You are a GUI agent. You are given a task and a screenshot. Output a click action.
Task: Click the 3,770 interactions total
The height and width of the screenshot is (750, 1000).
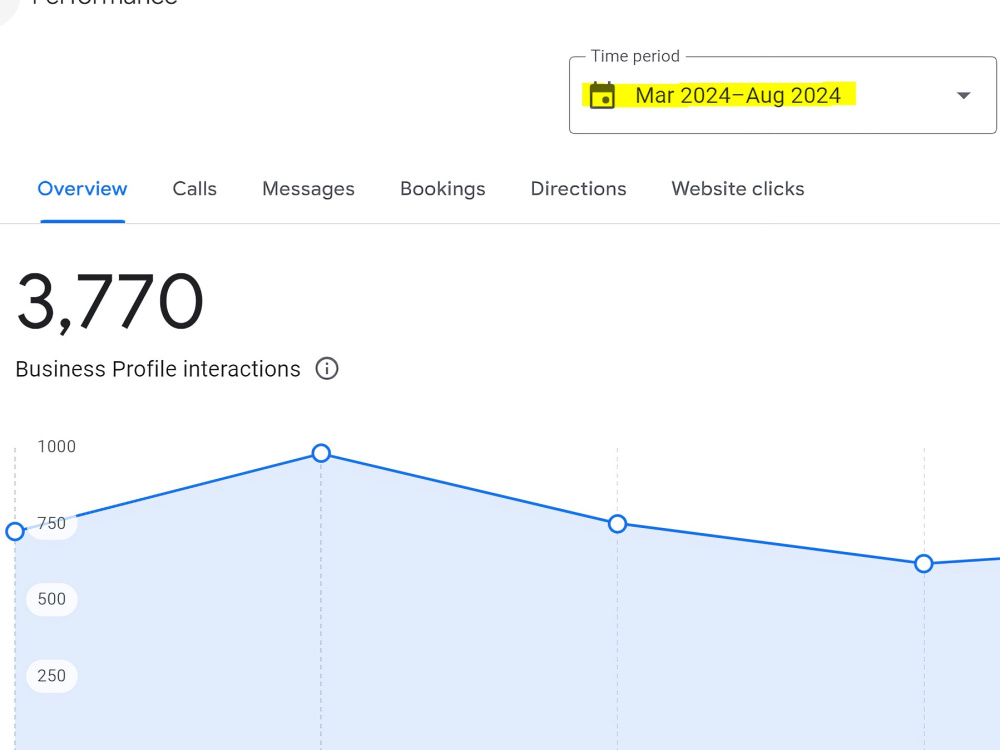(x=110, y=302)
